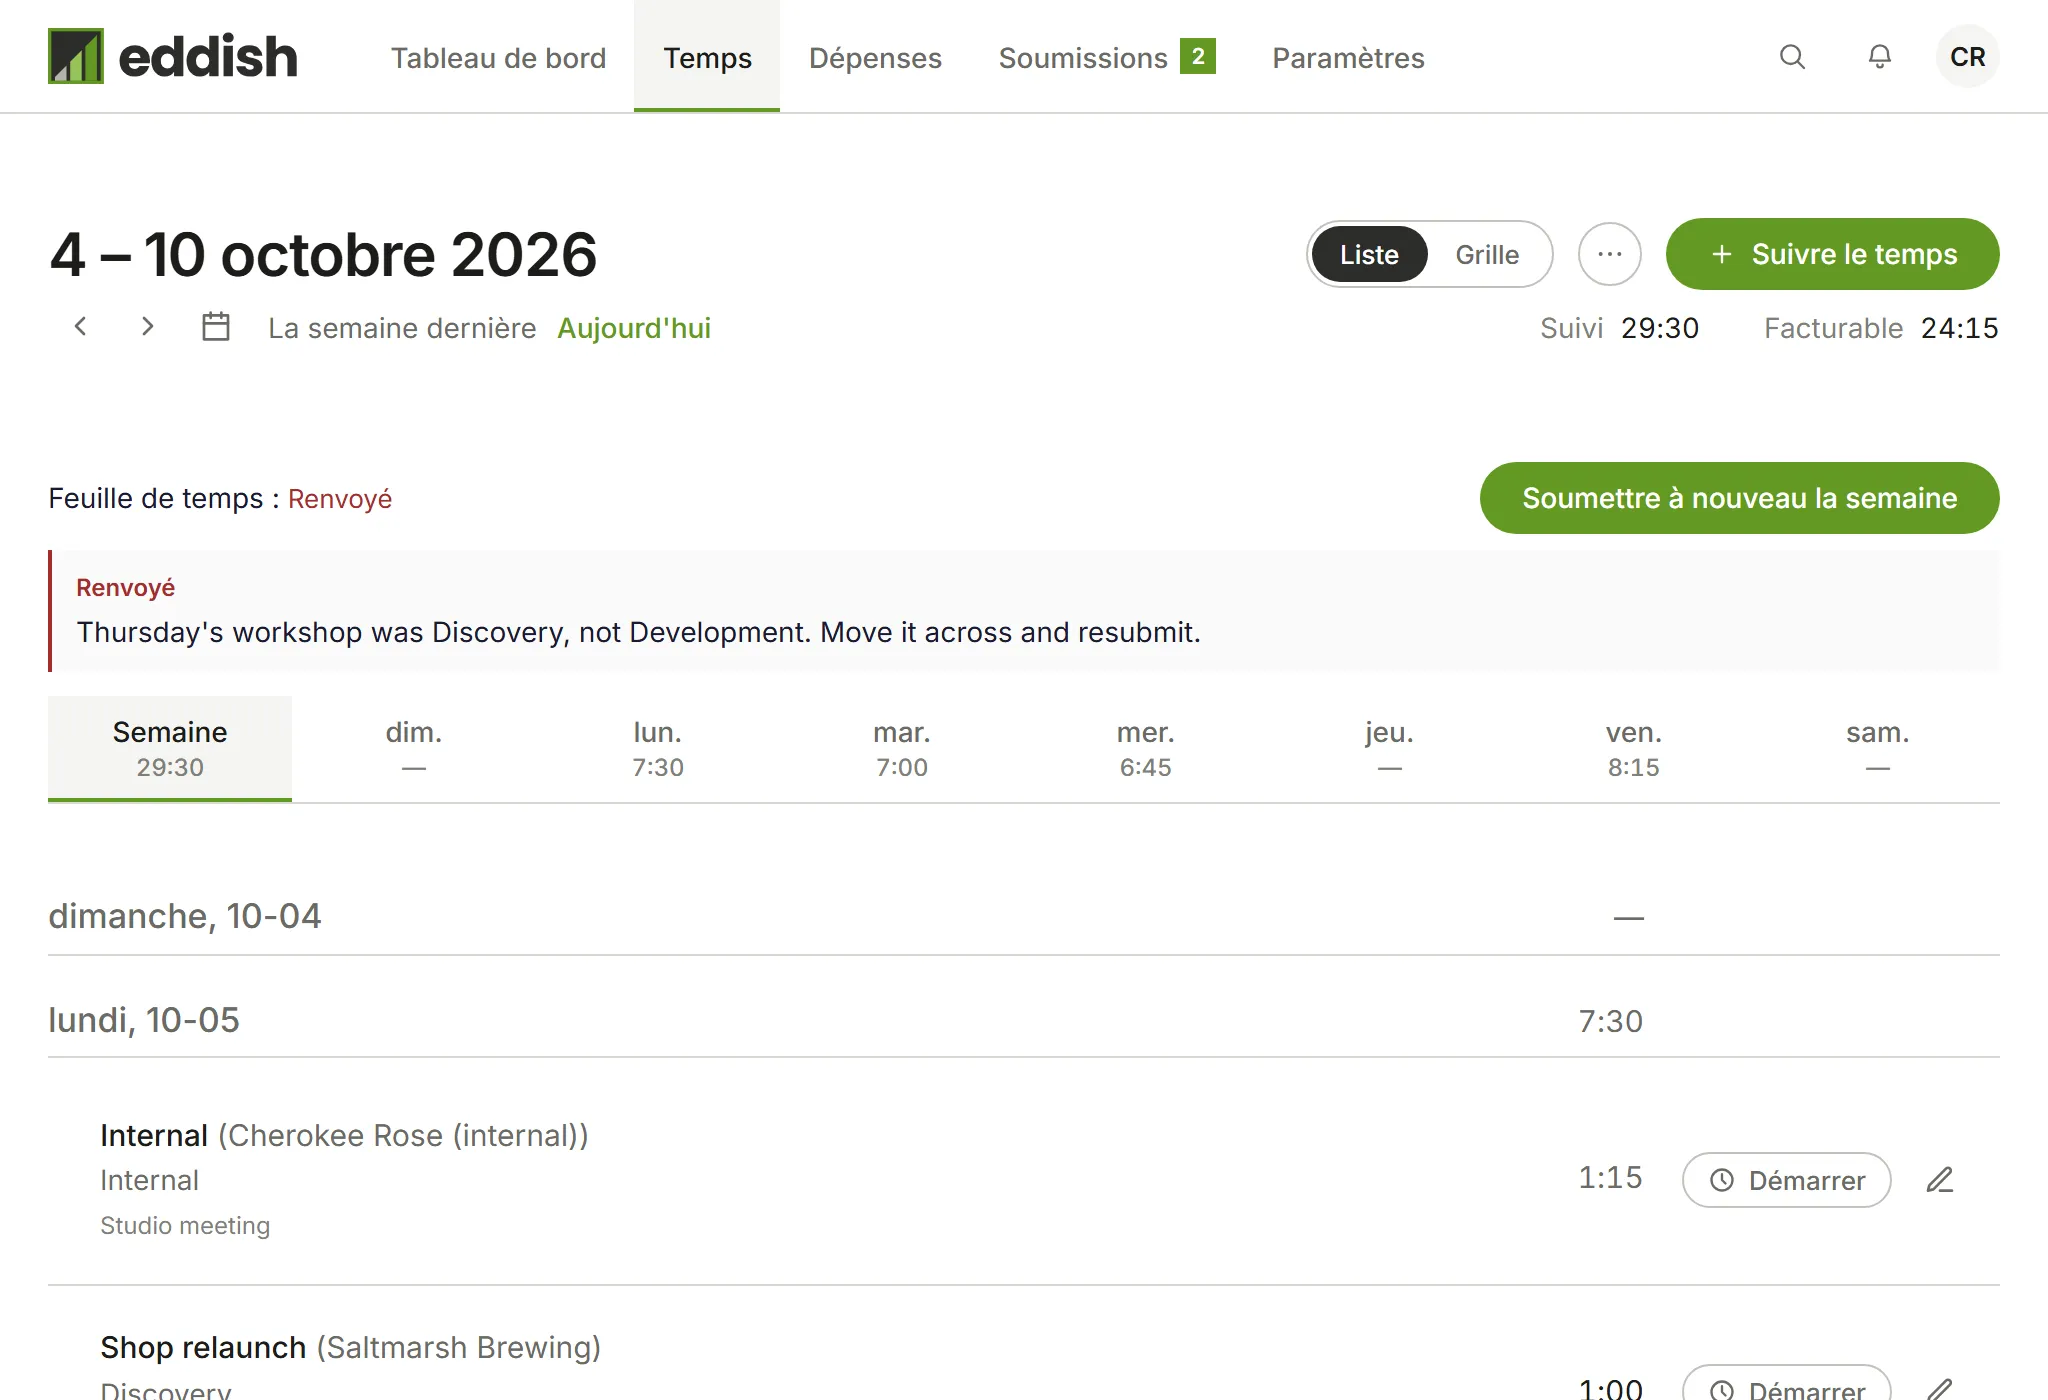Switch to Grille view

[1487, 254]
